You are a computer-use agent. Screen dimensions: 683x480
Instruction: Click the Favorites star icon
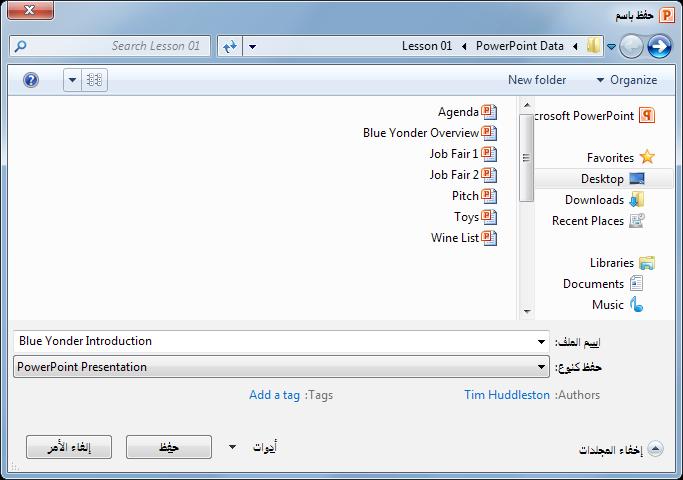(647, 157)
